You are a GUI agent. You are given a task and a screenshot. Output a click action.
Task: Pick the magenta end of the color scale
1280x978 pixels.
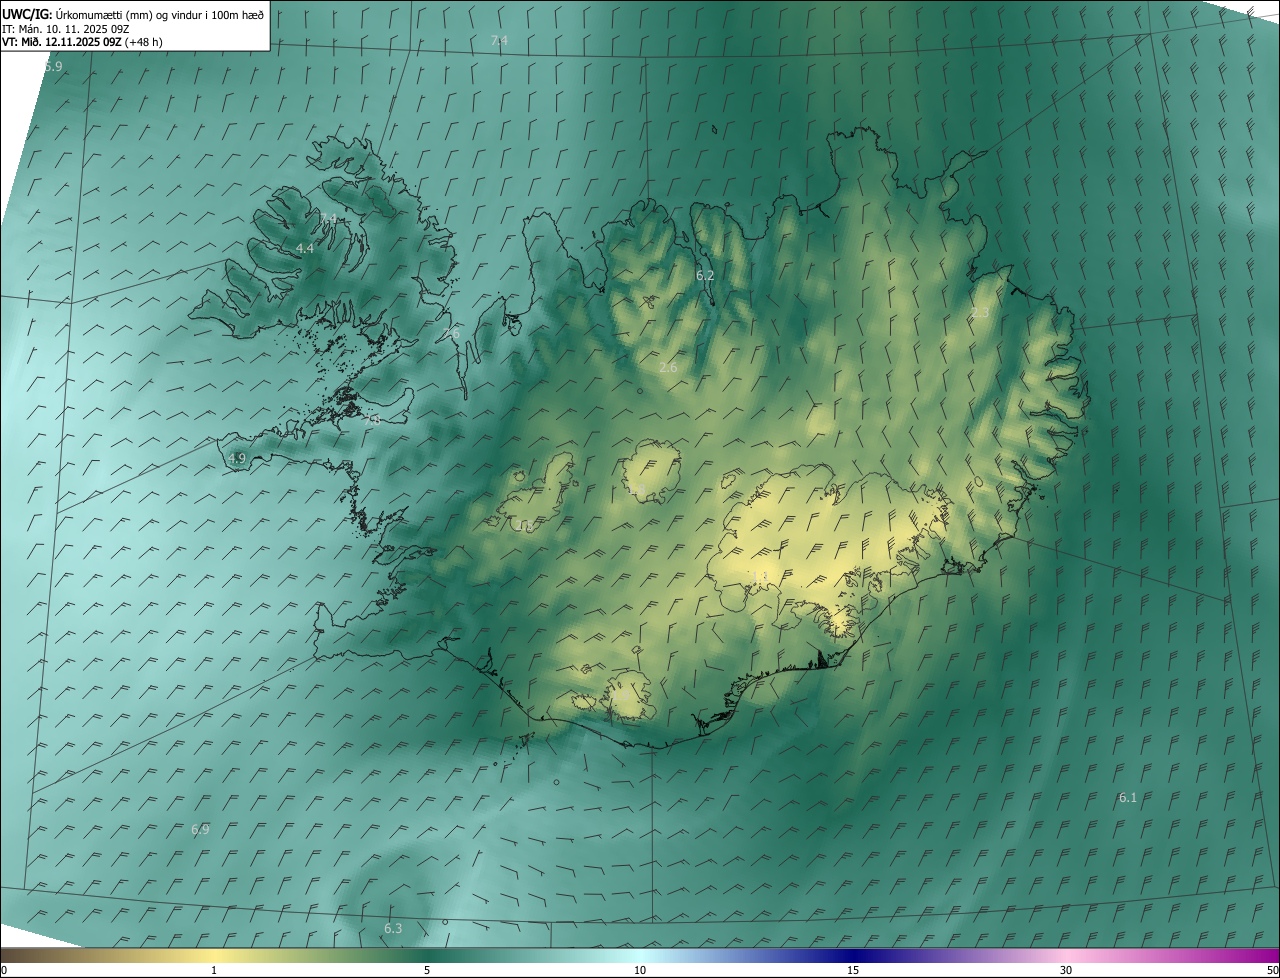point(1262,955)
